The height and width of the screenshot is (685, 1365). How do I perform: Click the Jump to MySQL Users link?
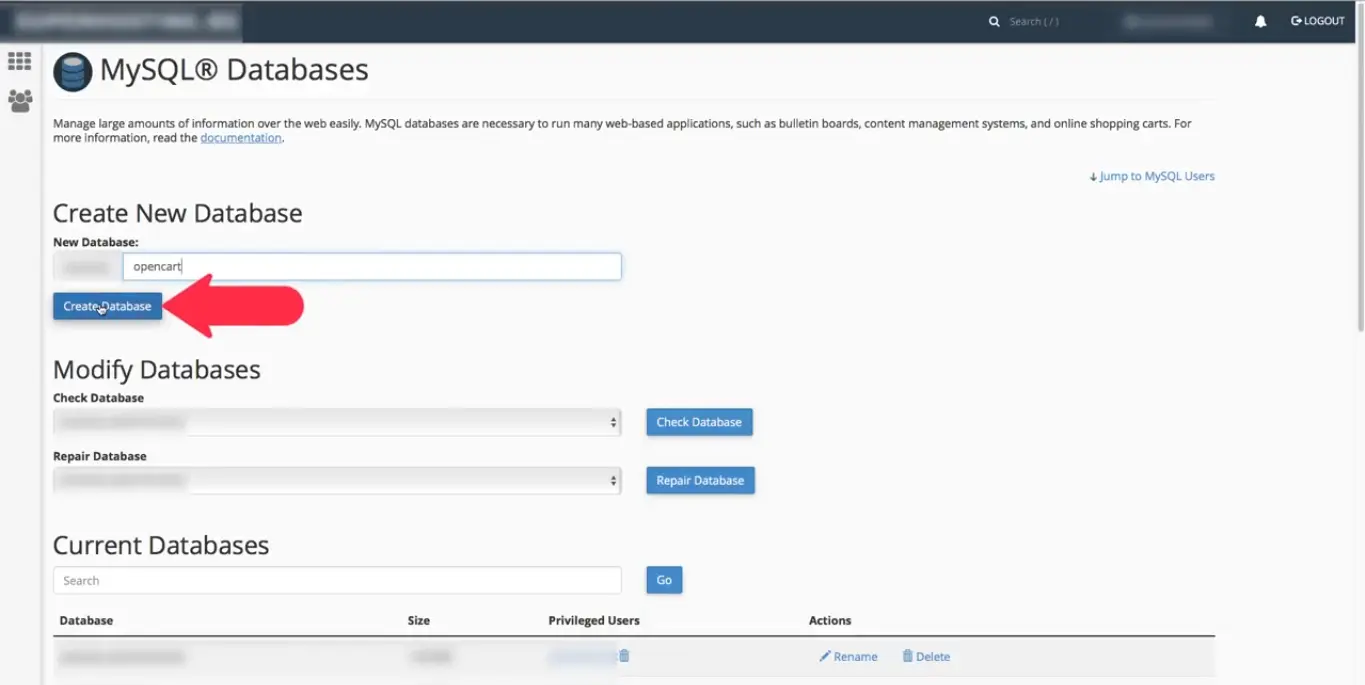point(1157,176)
